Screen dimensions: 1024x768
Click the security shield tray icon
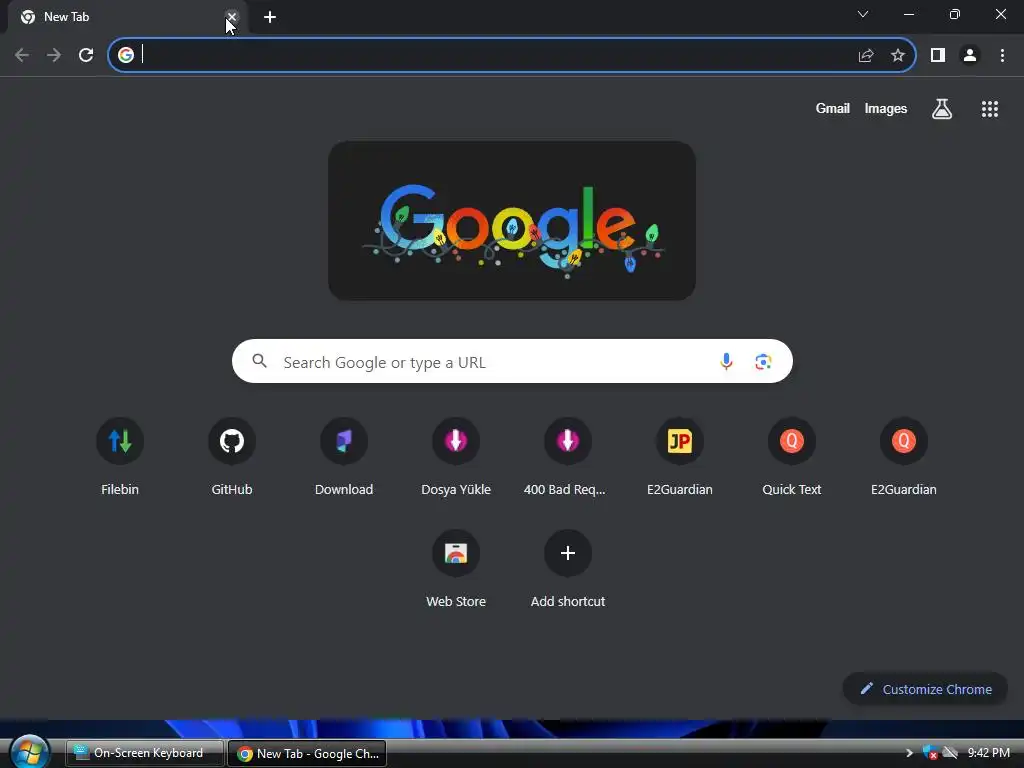point(930,753)
